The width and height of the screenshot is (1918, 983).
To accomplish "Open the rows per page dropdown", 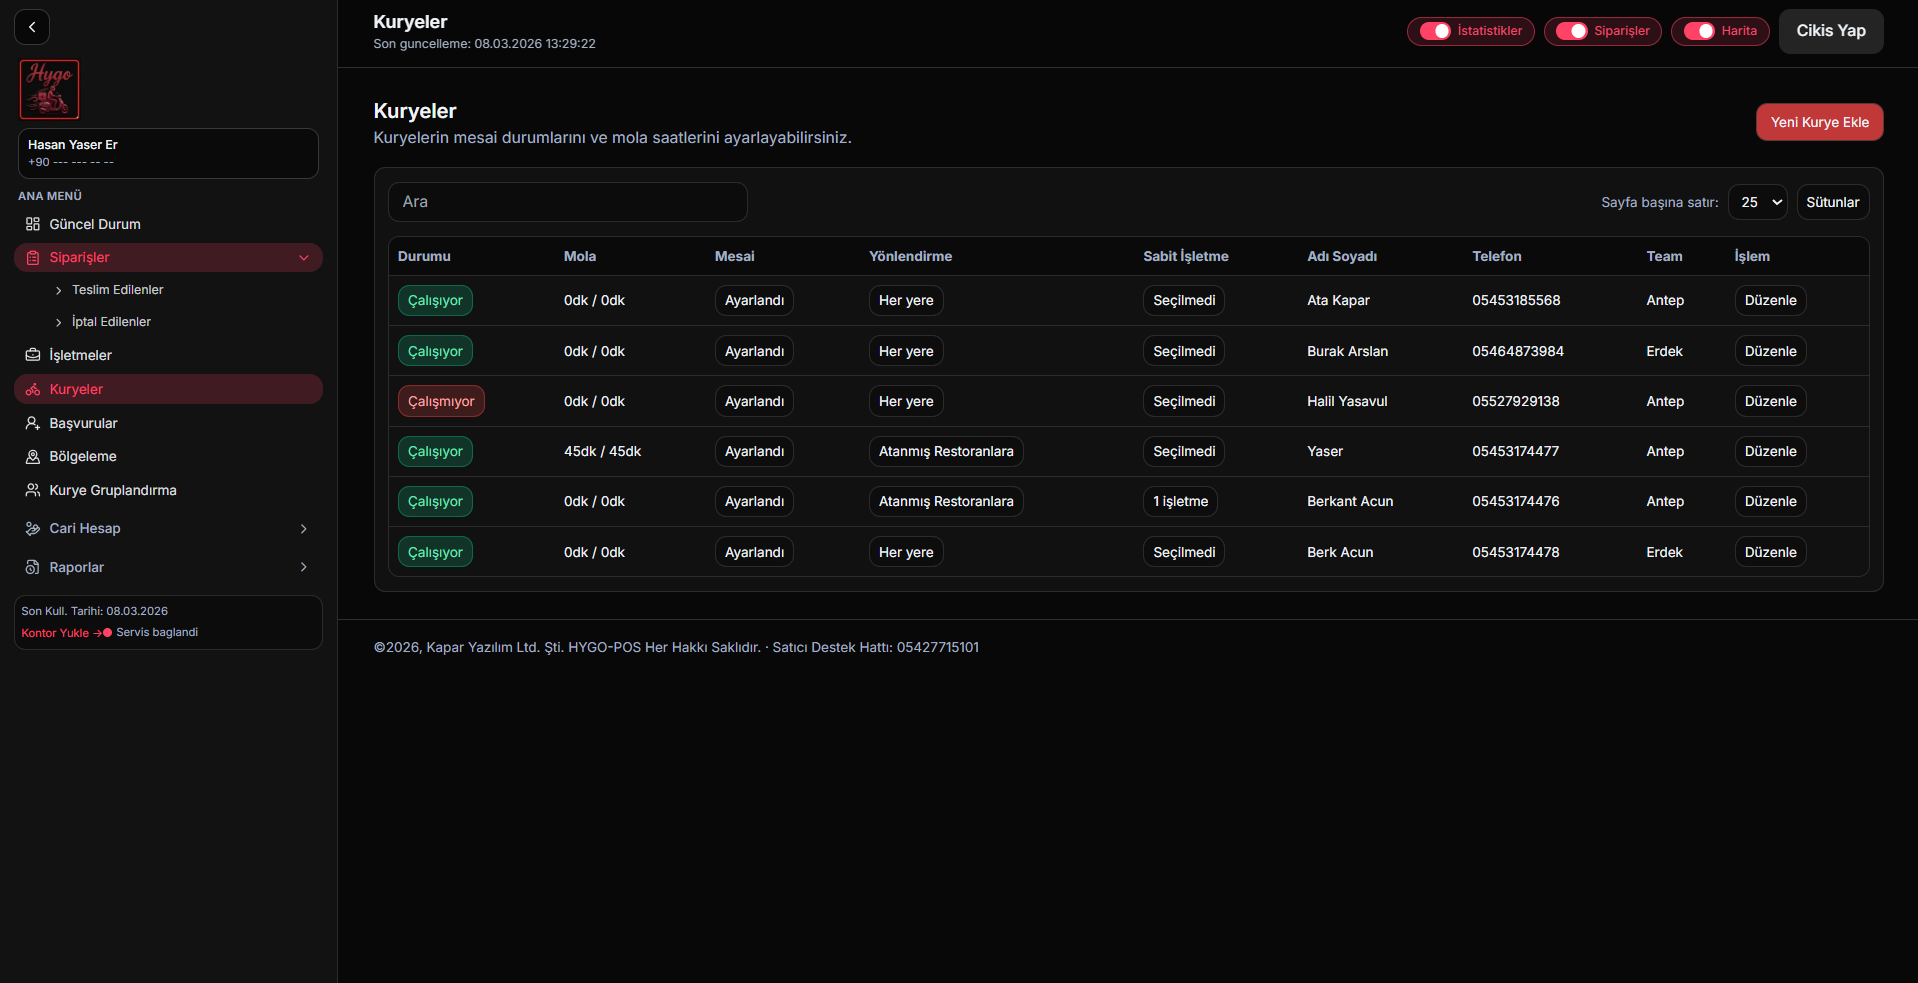I will coord(1758,202).
